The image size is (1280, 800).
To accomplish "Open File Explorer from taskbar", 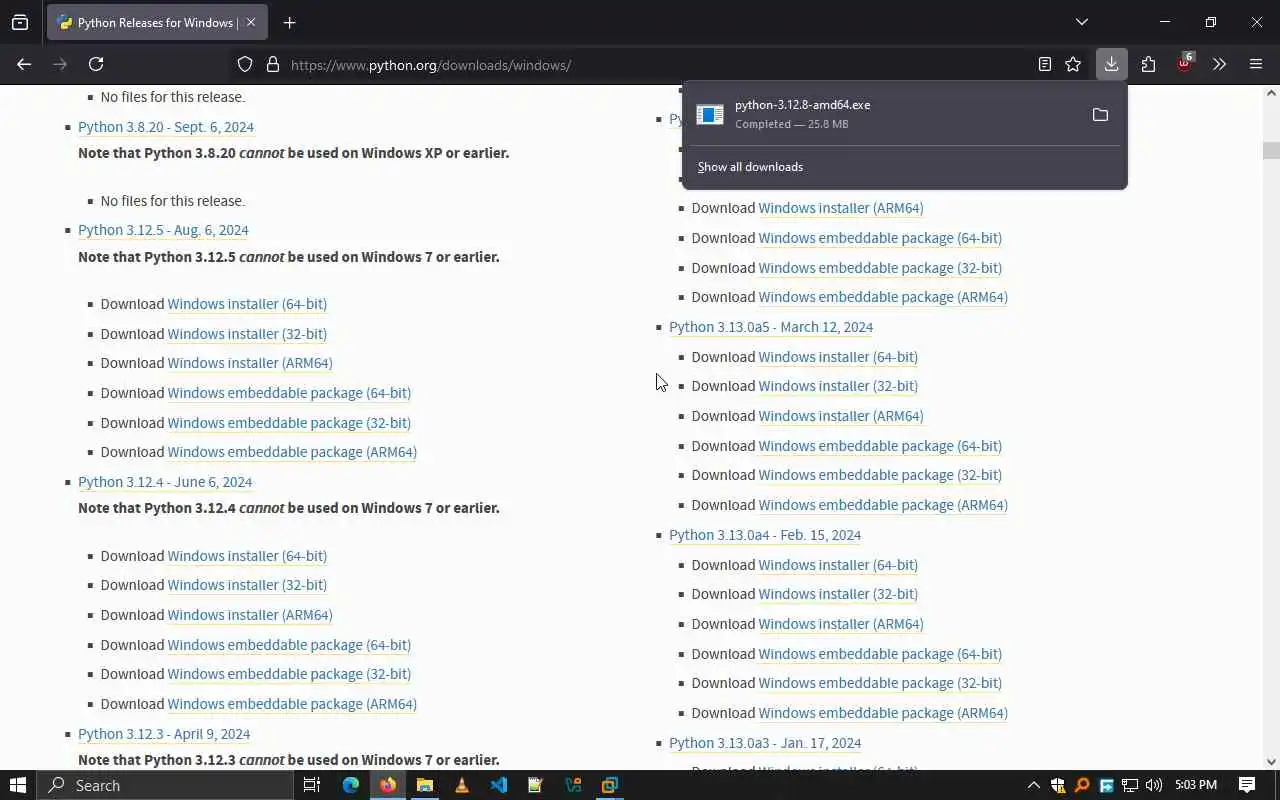I will [425, 785].
